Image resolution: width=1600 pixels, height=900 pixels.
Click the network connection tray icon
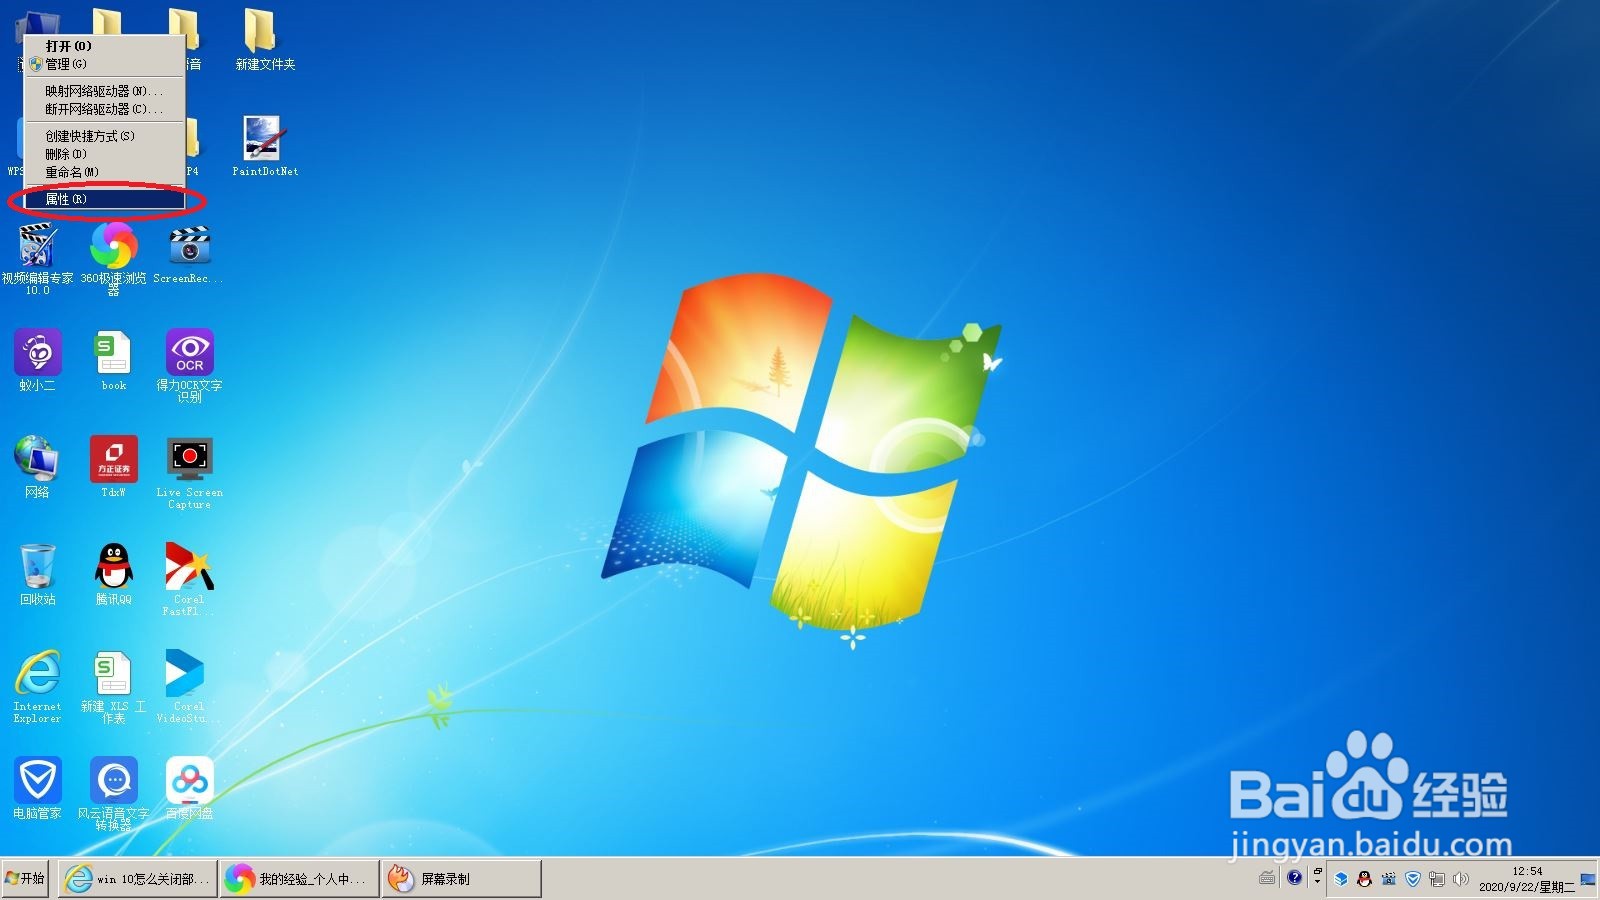click(1437, 879)
